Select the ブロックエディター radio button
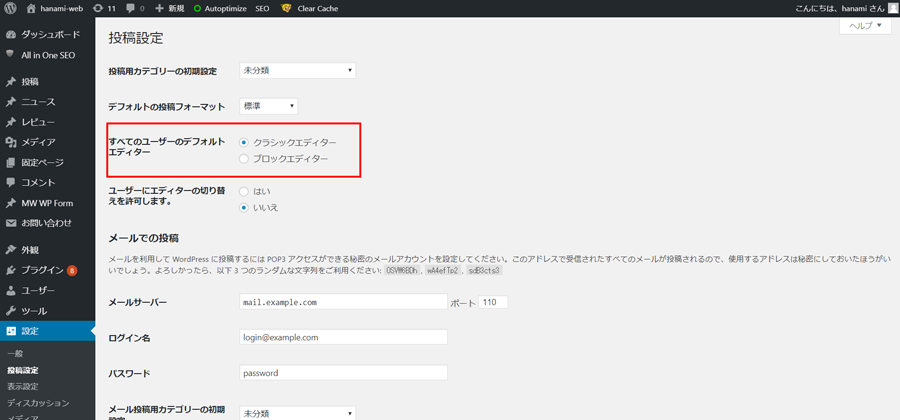The image size is (900, 420). (244, 159)
